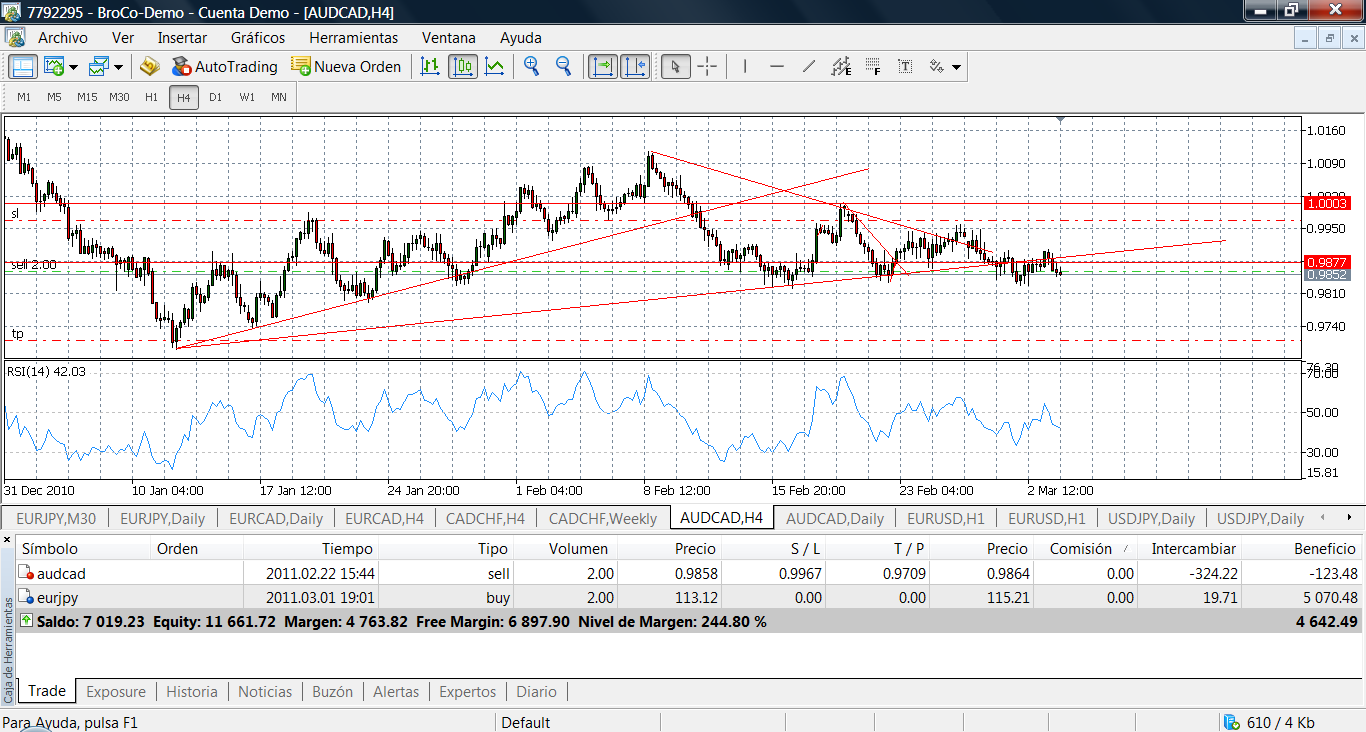Switch to the EURUSD,H1 chart tab
The image size is (1366, 732).
point(946,518)
